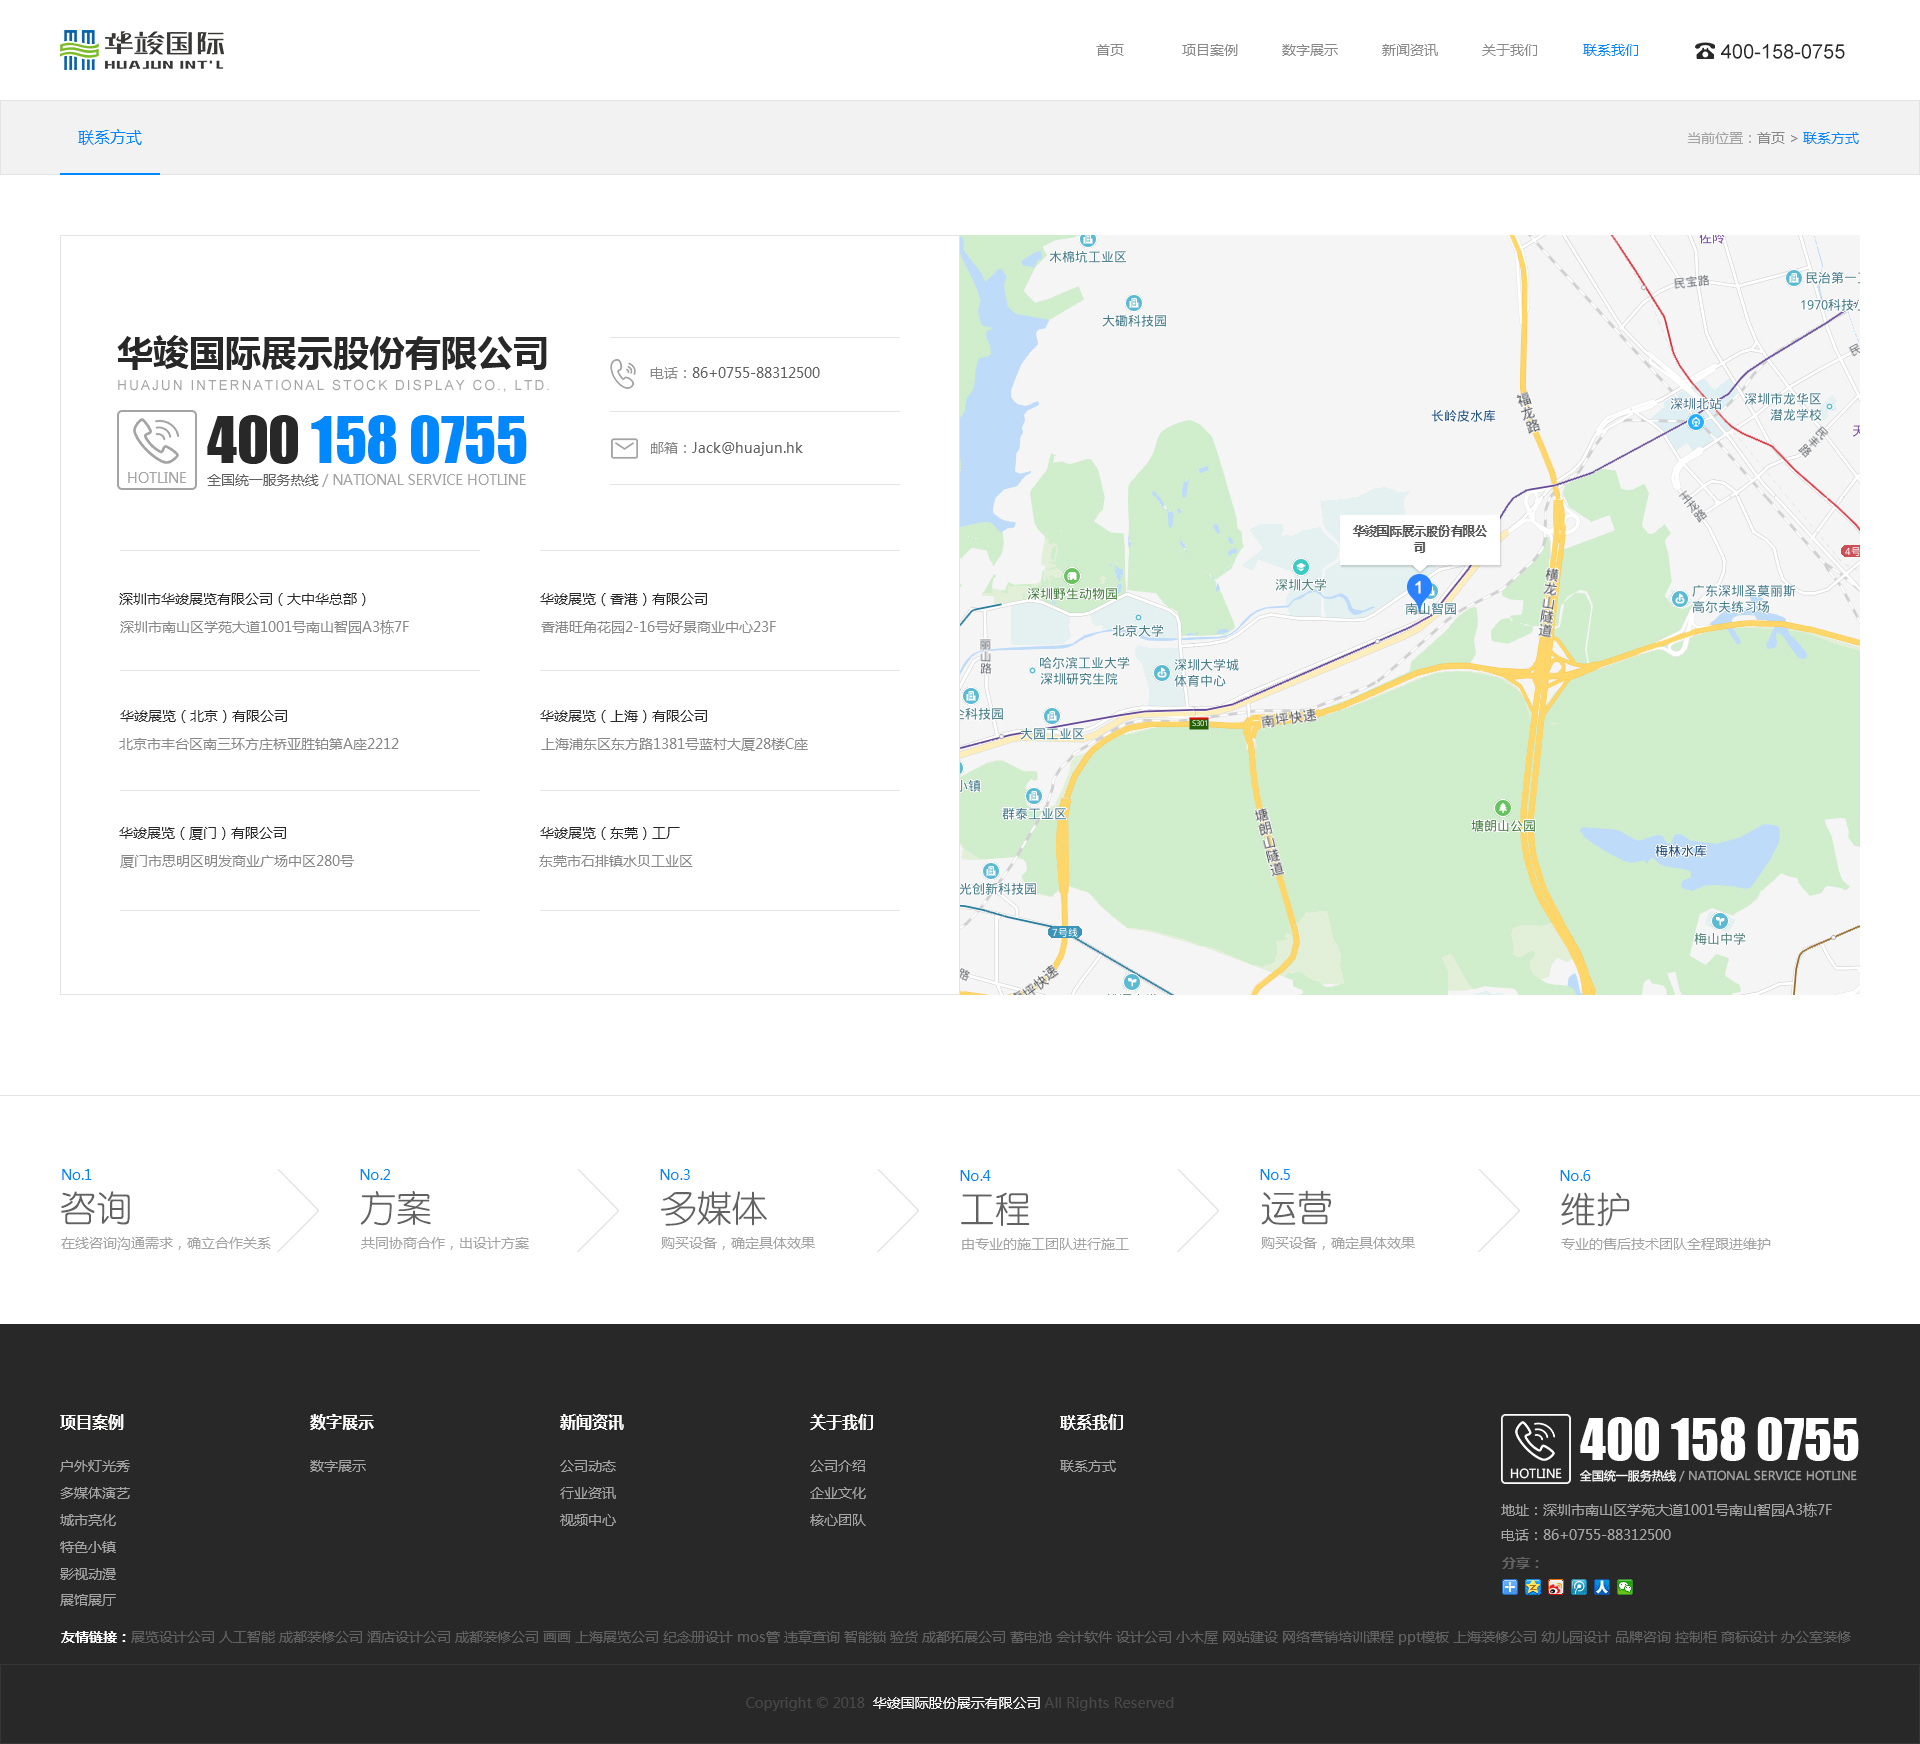Open the 数字展示 navigation item
The image size is (1920, 1744).
tap(1309, 50)
